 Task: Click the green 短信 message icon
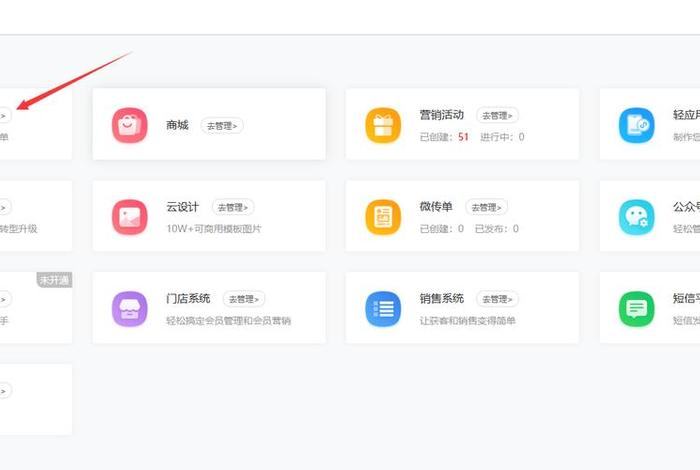point(637,309)
